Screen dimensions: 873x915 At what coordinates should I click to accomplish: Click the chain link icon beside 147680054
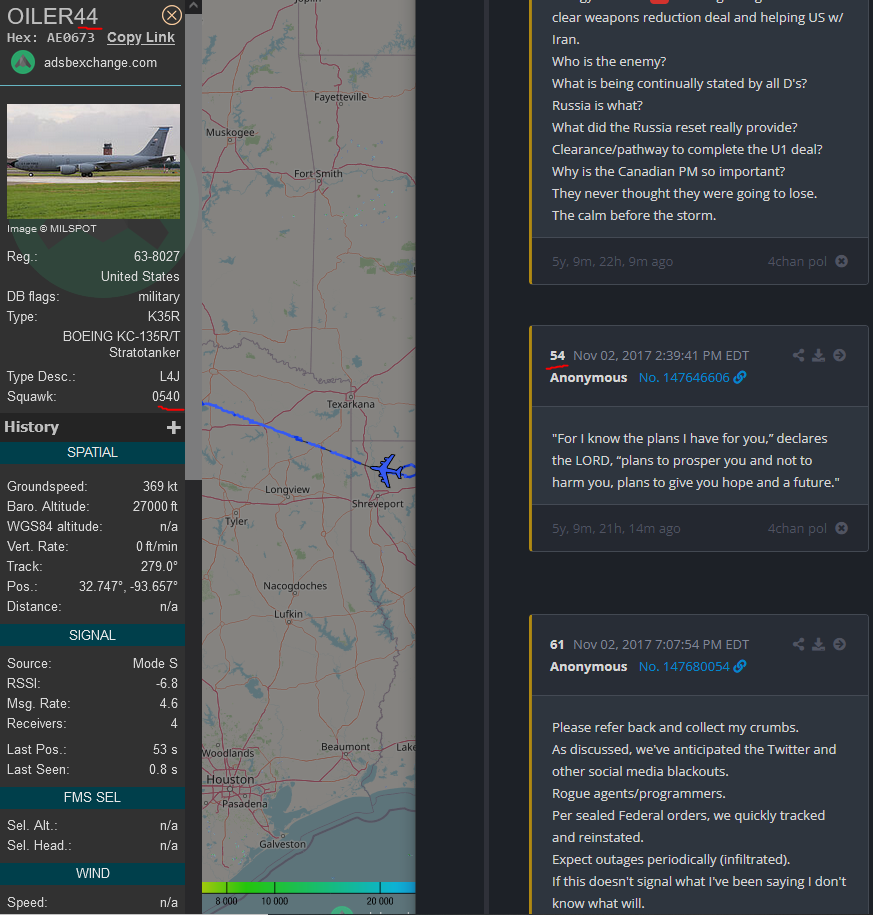click(740, 666)
